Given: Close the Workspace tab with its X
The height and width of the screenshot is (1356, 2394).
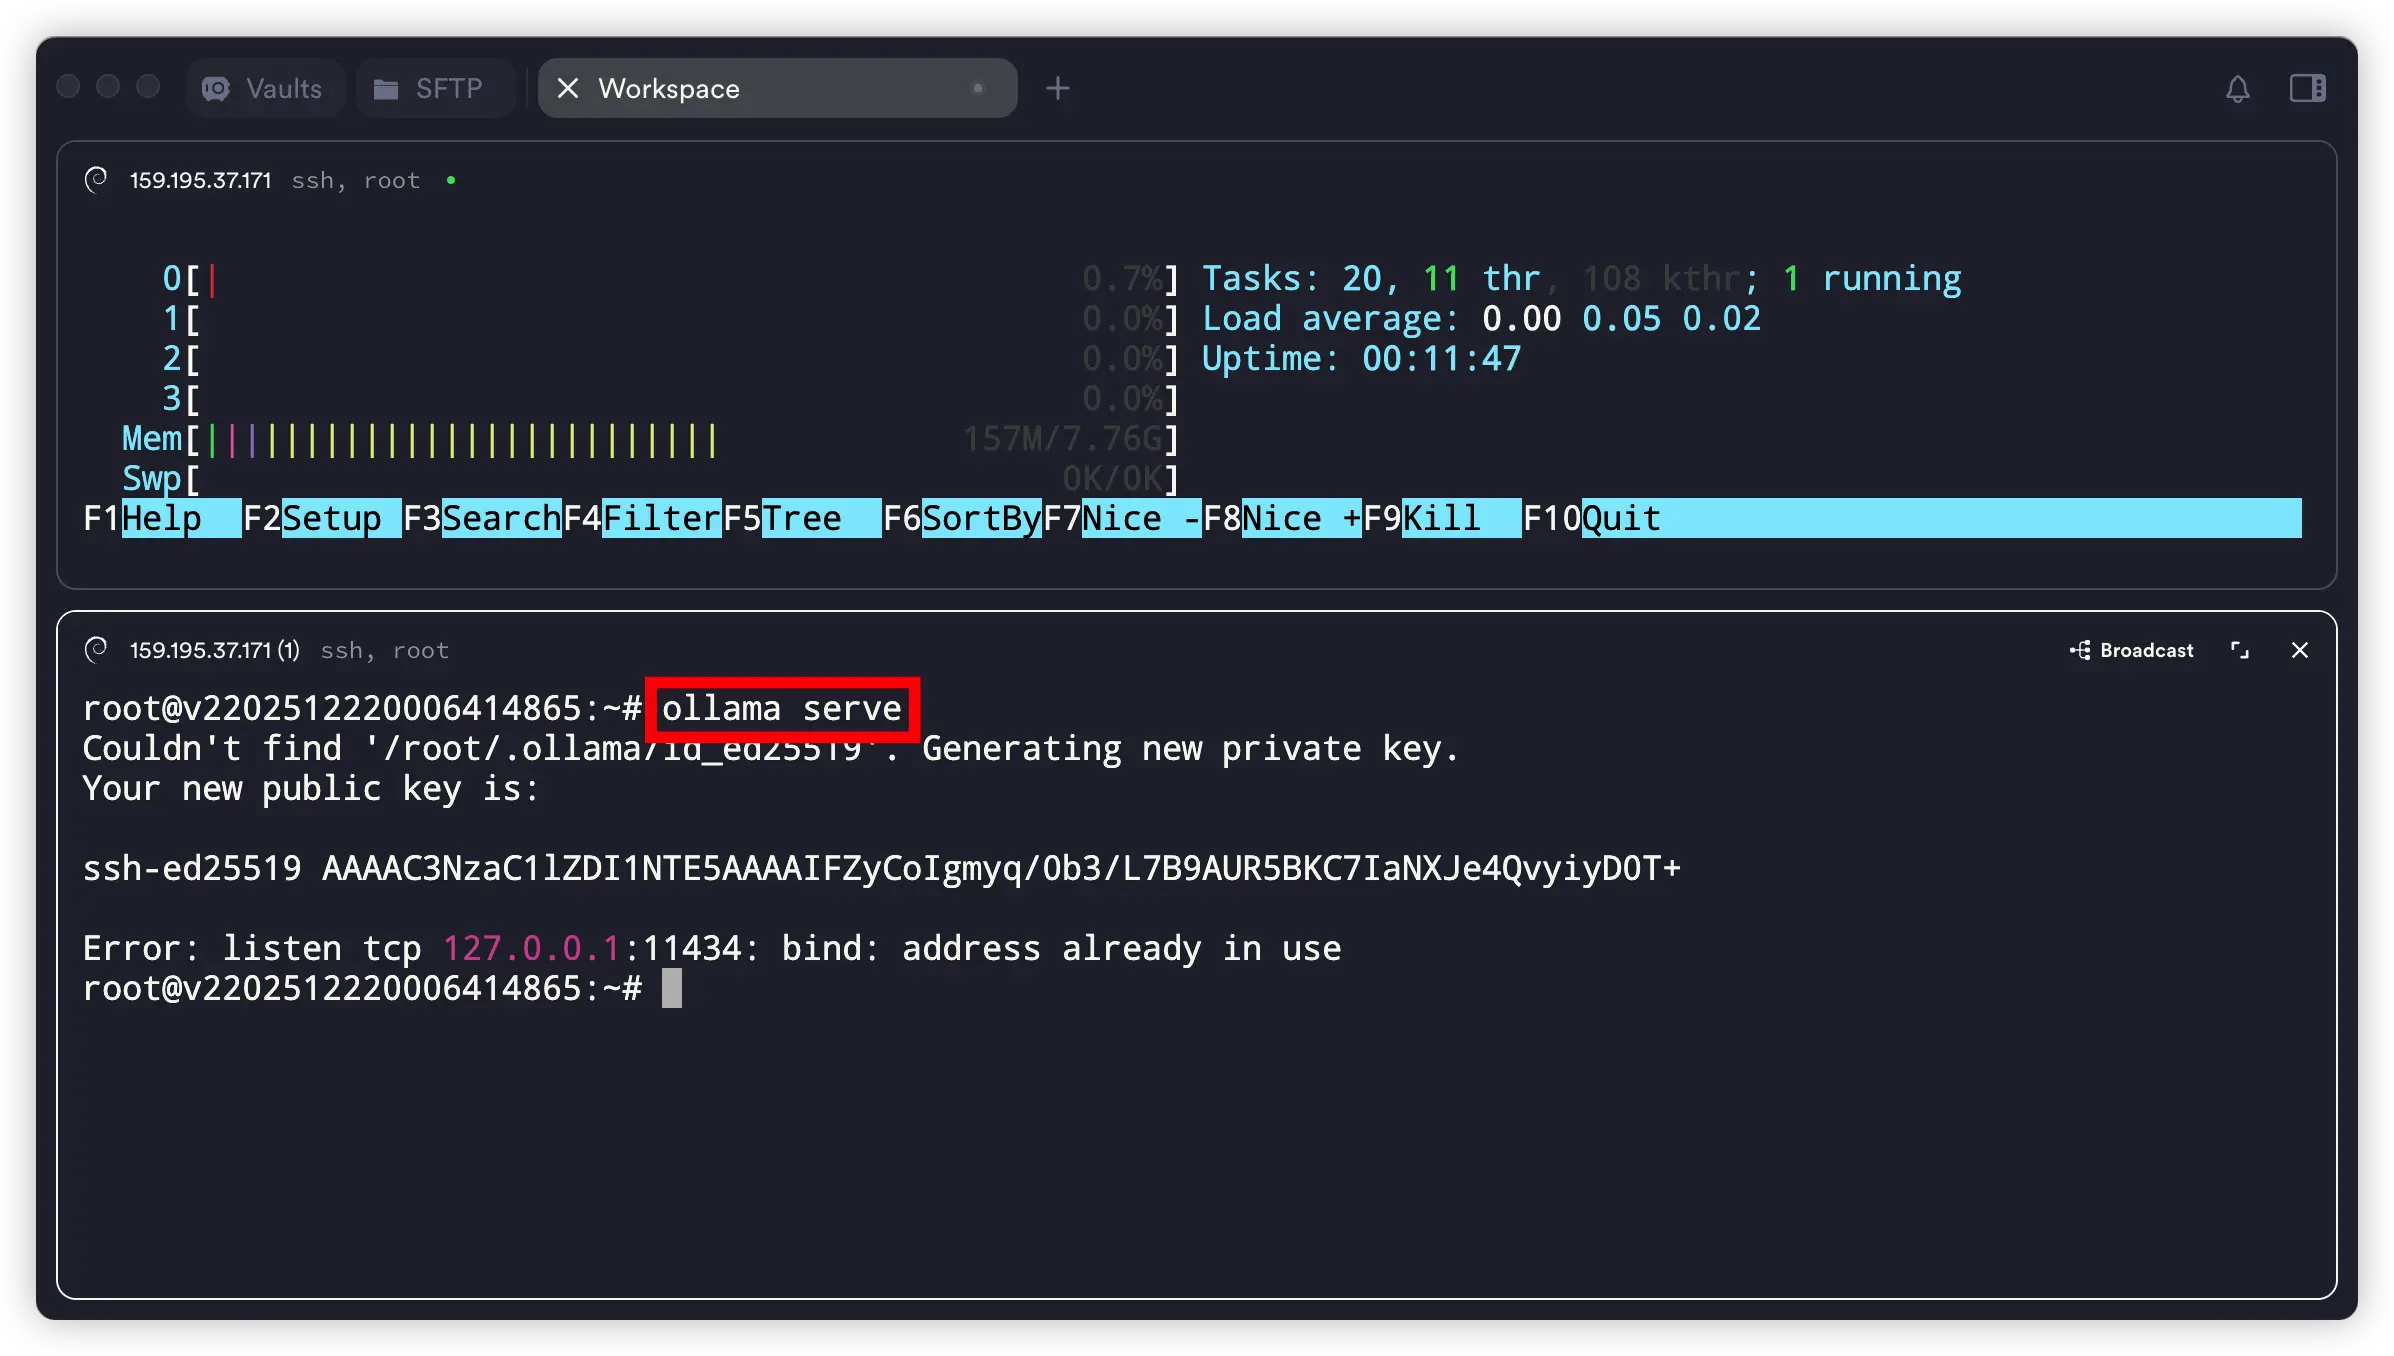Looking at the screenshot, I should tap(568, 89).
